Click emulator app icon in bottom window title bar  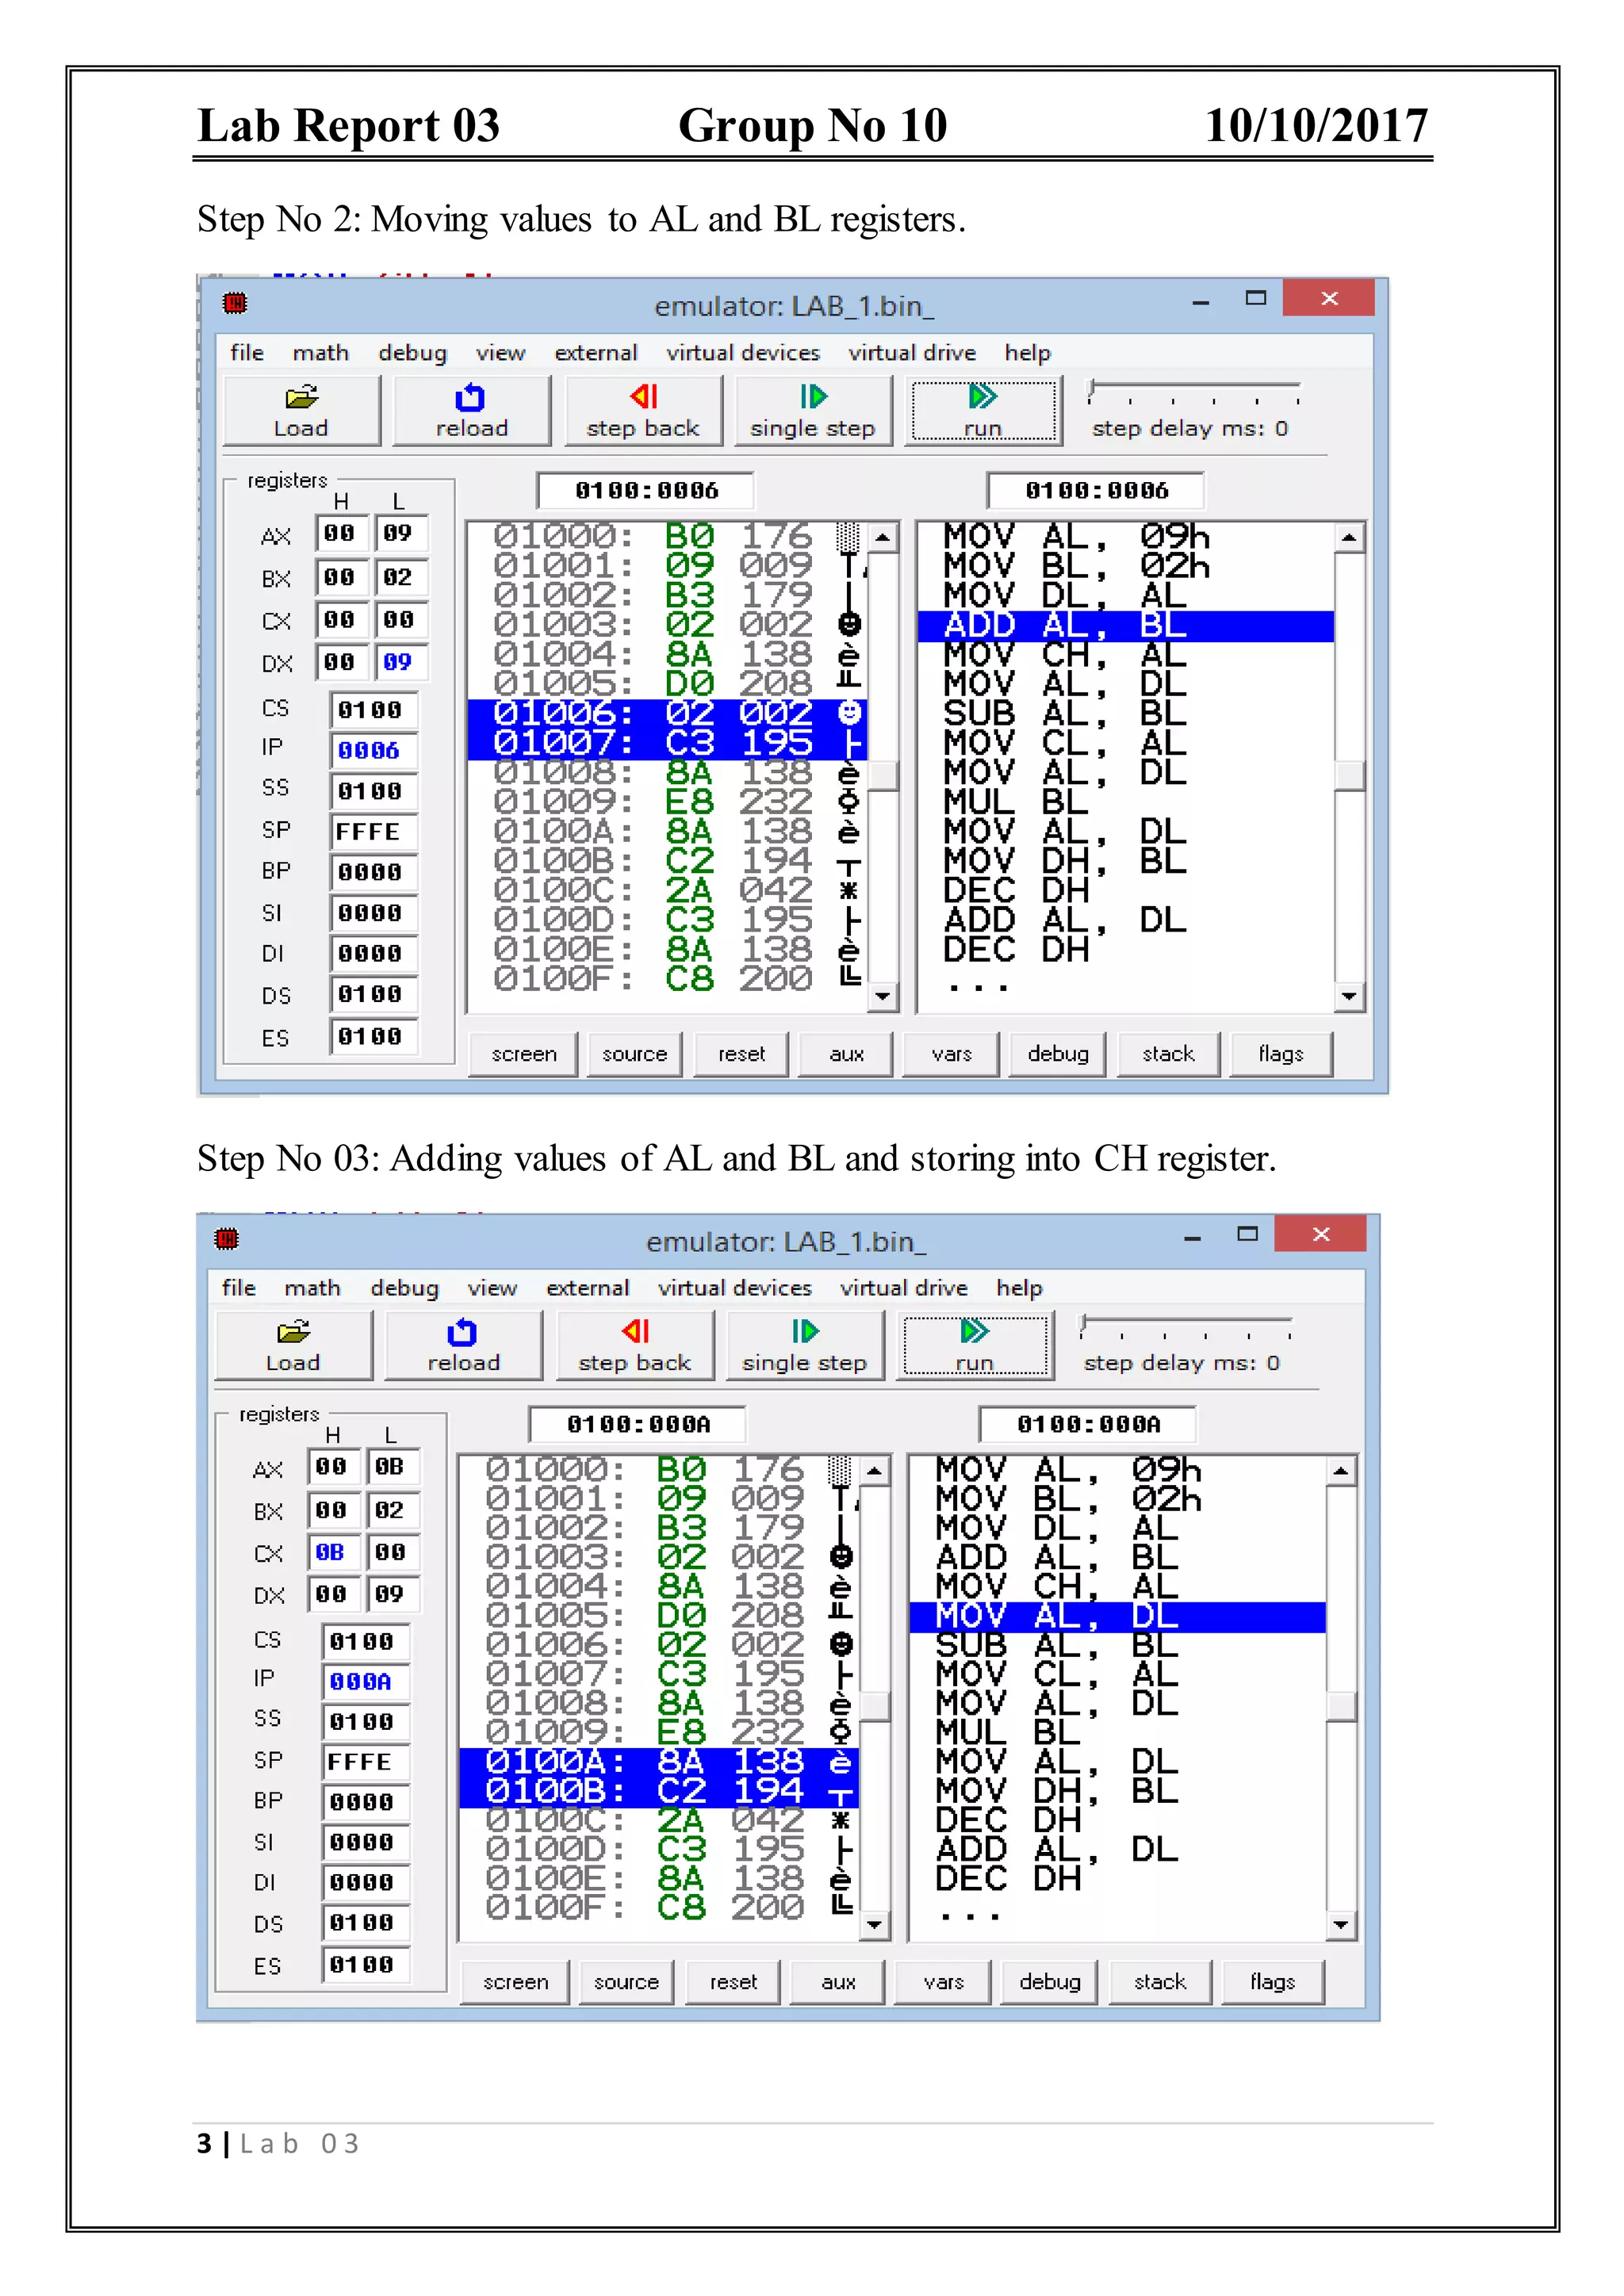coord(227,1239)
